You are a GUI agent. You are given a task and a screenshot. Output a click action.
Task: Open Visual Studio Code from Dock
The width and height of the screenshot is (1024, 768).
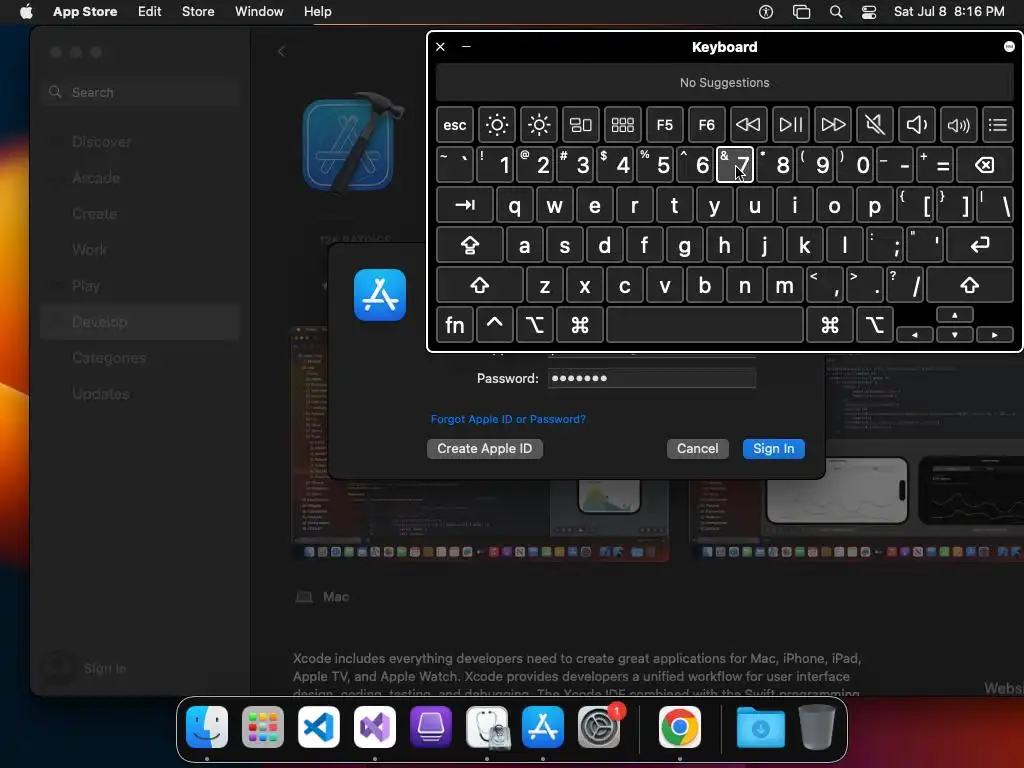(319, 727)
